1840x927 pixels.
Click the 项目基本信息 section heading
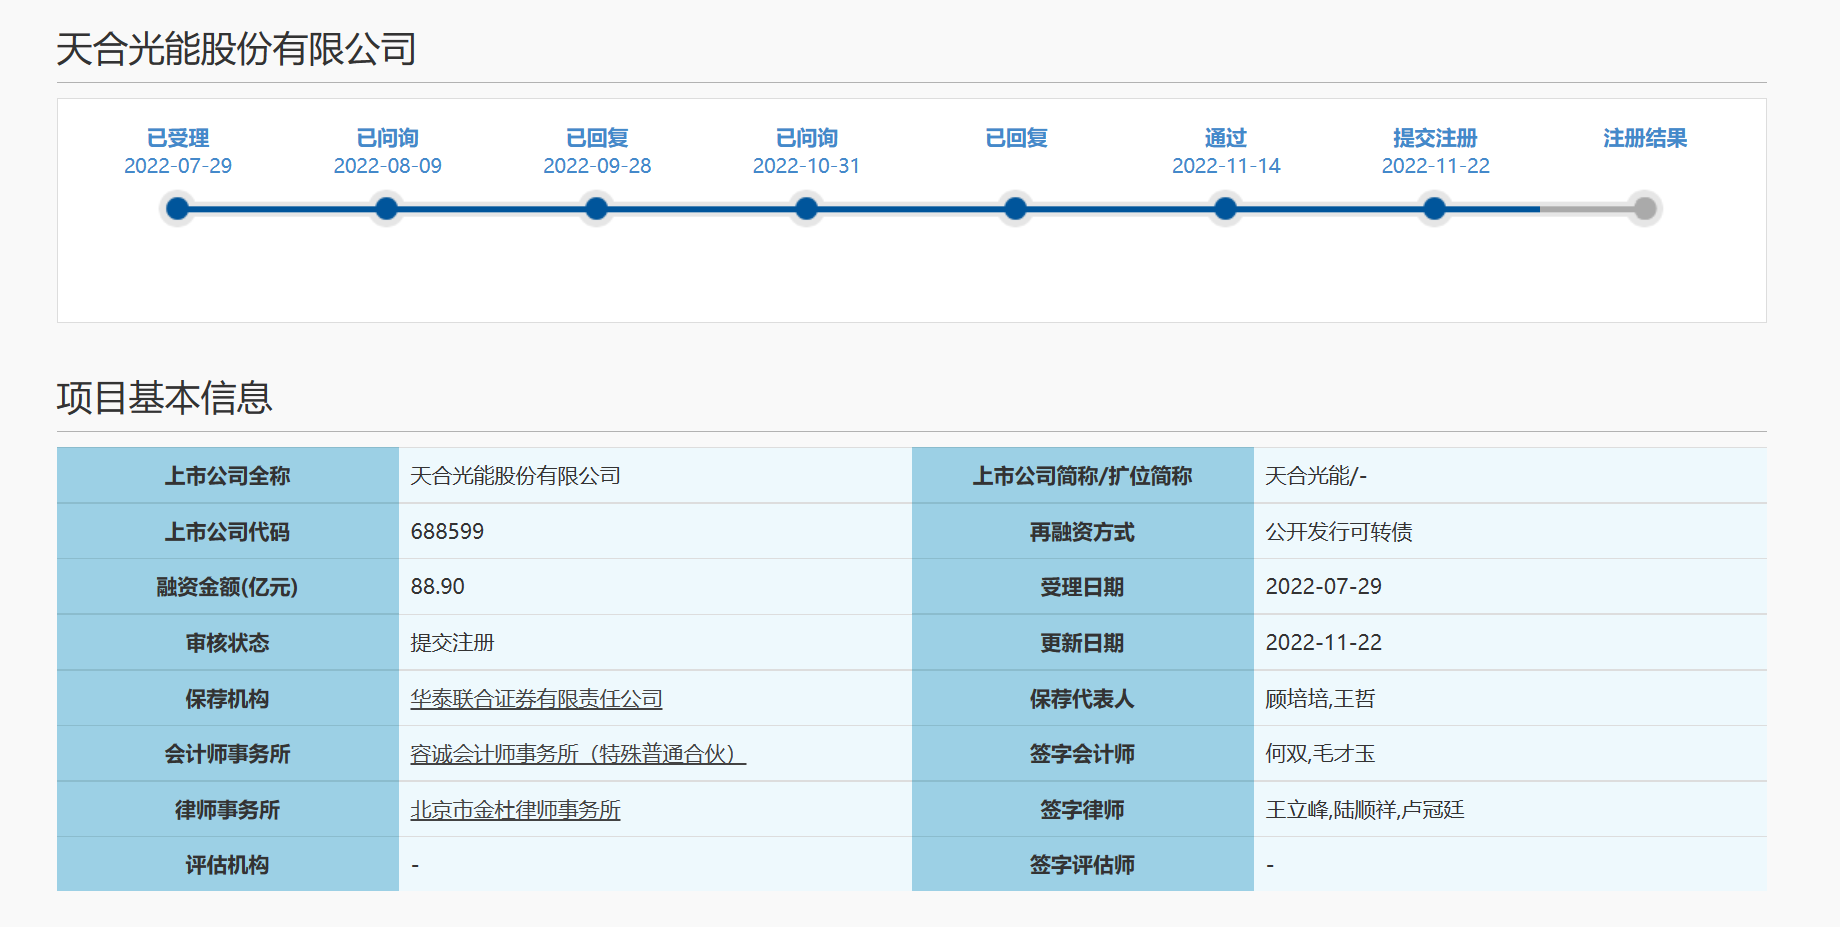[x=164, y=398]
